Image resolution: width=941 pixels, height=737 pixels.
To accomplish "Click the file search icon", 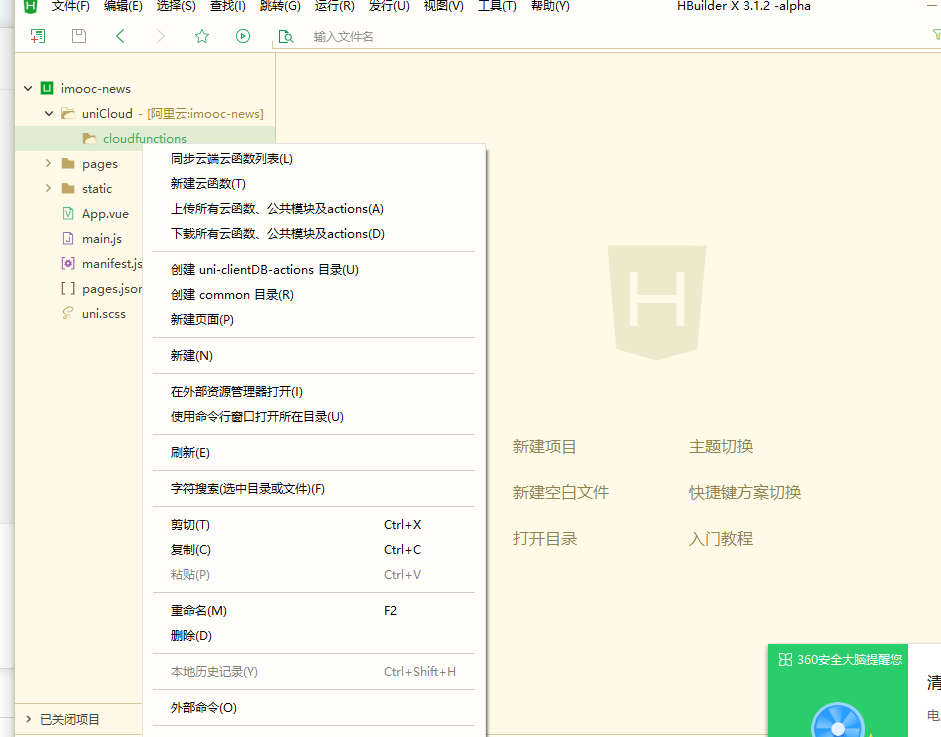I will (286, 37).
